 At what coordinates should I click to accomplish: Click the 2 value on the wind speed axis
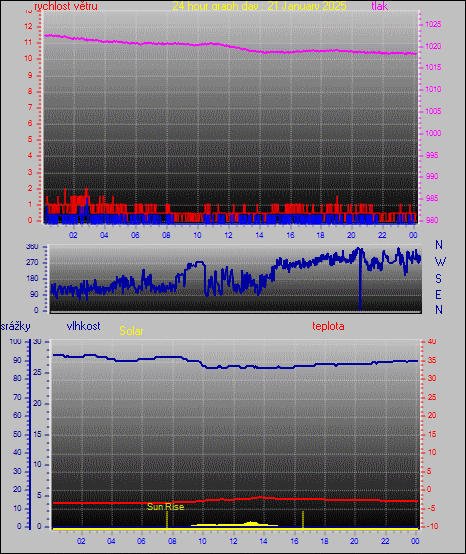click(30, 188)
